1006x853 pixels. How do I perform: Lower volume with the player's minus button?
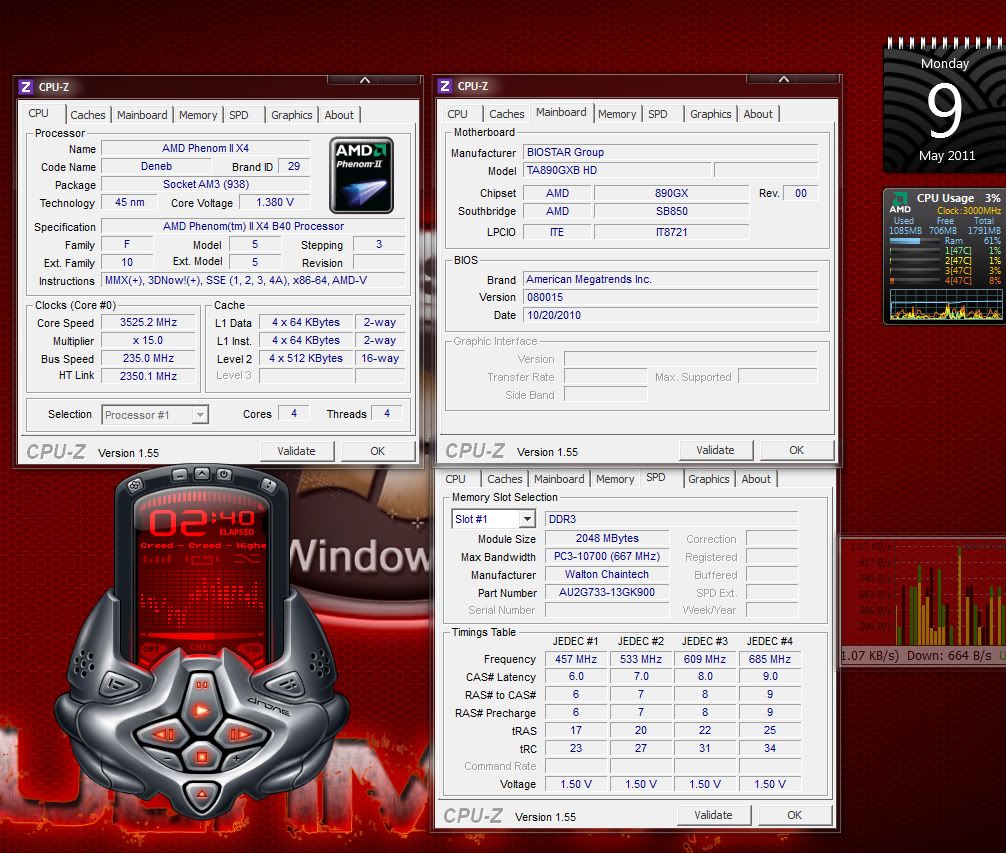pyautogui.click(x=167, y=759)
